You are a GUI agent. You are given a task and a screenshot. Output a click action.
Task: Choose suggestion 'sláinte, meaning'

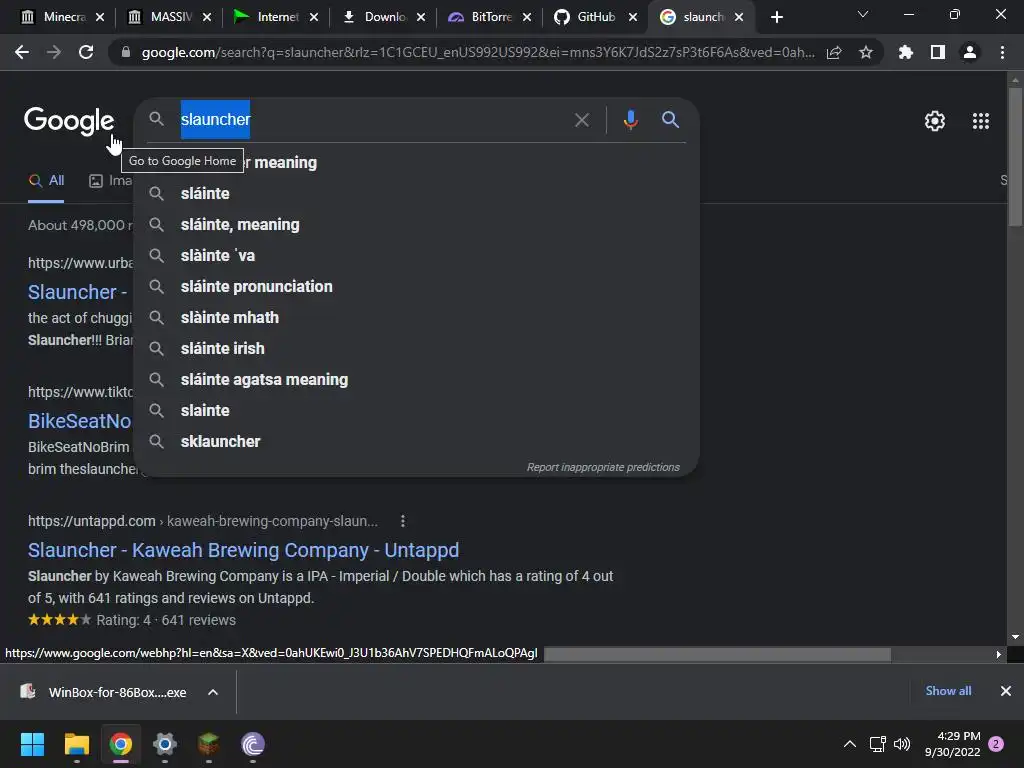417,225
